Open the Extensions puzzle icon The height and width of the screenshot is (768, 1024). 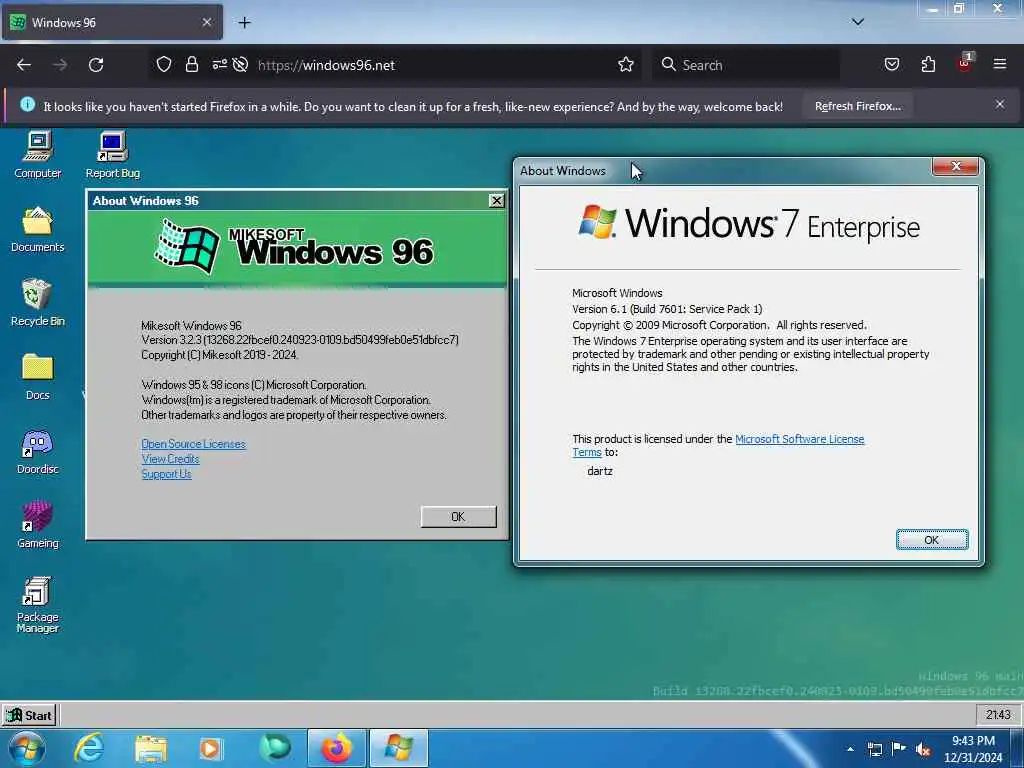coord(928,65)
